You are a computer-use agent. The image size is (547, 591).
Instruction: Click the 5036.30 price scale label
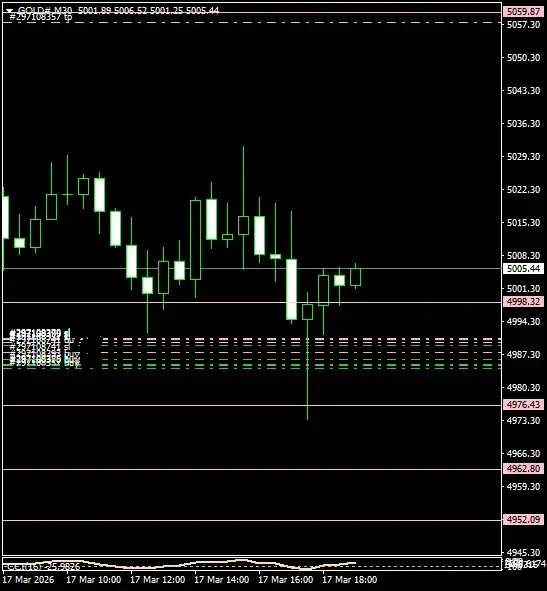[x=523, y=124]
